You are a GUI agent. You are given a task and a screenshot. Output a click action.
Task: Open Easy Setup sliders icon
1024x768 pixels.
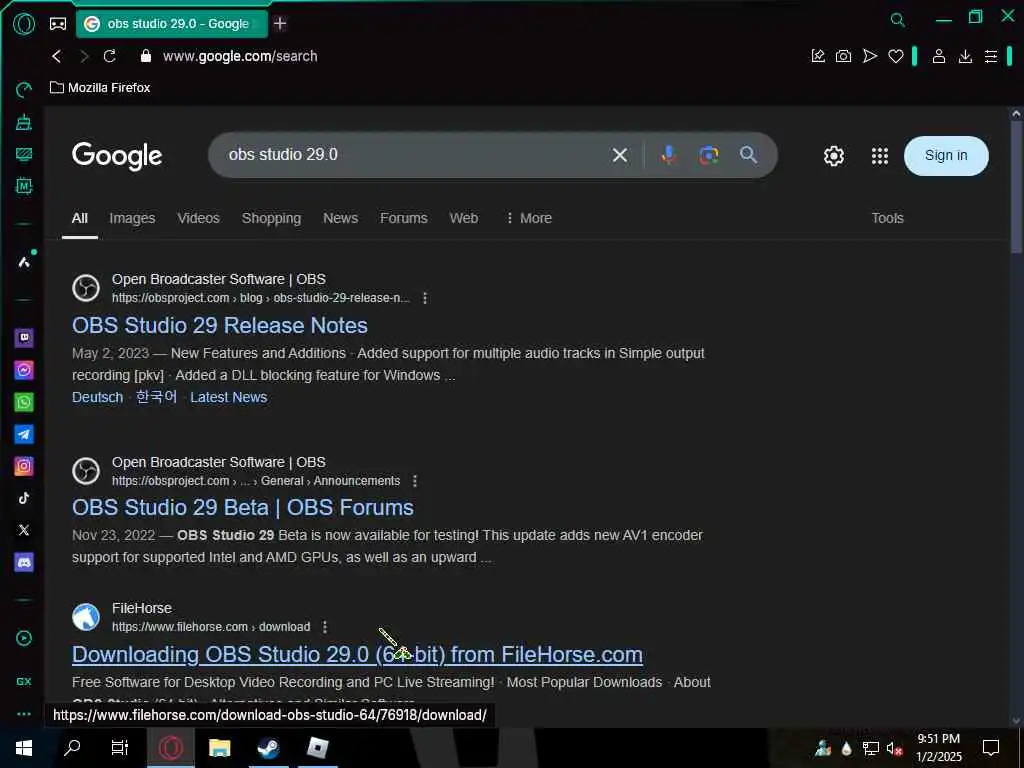991,56
